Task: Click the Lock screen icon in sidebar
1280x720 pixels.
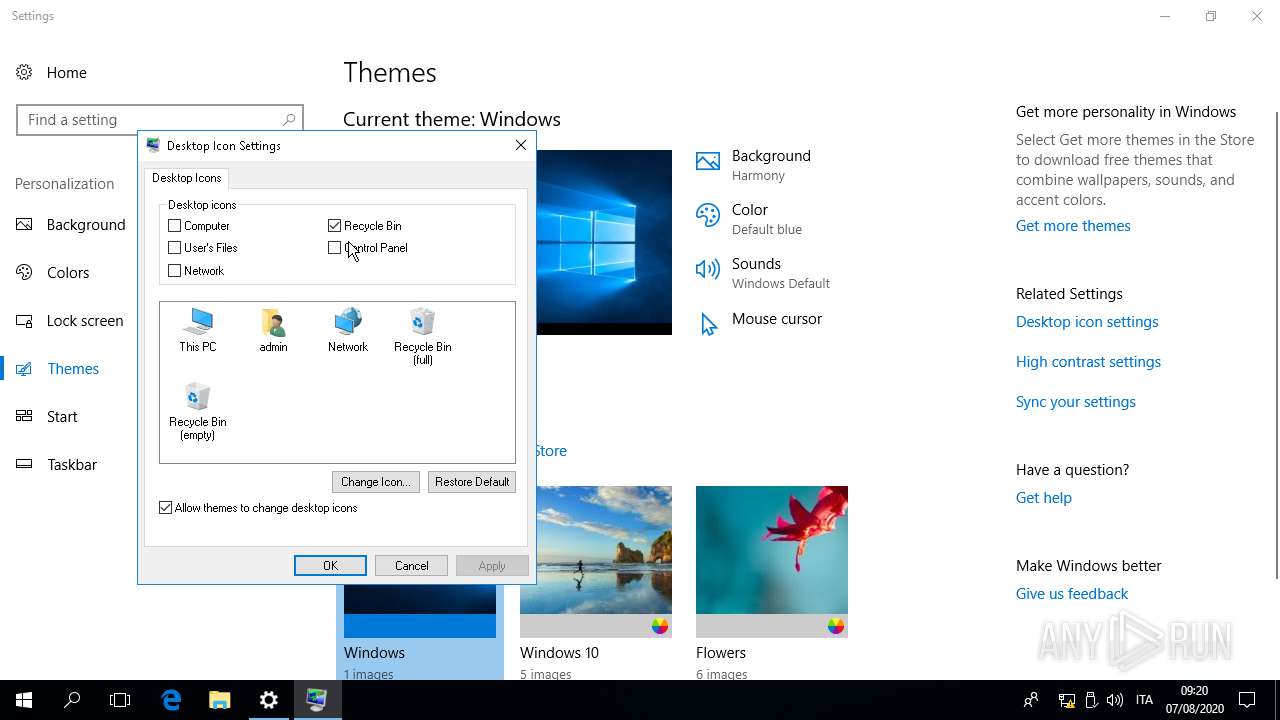Action: 24,320
